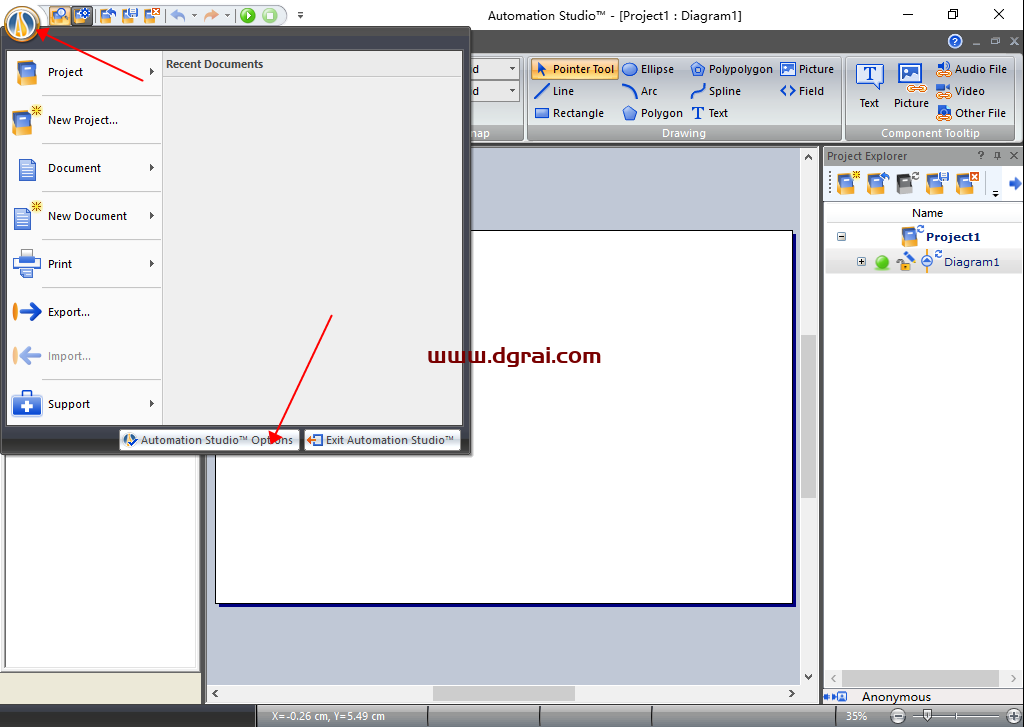
Task: Select the Text tool in Drawing group
Action: pos(710,113)
